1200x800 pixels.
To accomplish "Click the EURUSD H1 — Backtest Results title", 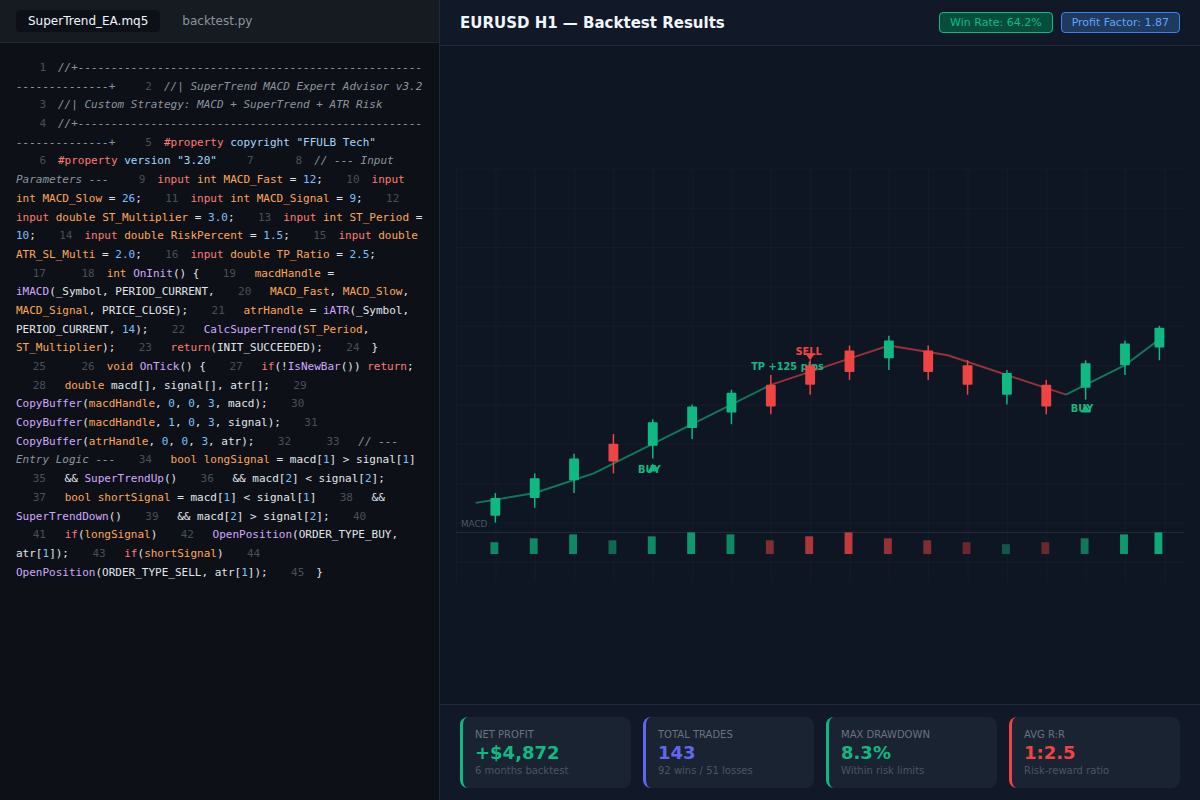I will [592, 22].
